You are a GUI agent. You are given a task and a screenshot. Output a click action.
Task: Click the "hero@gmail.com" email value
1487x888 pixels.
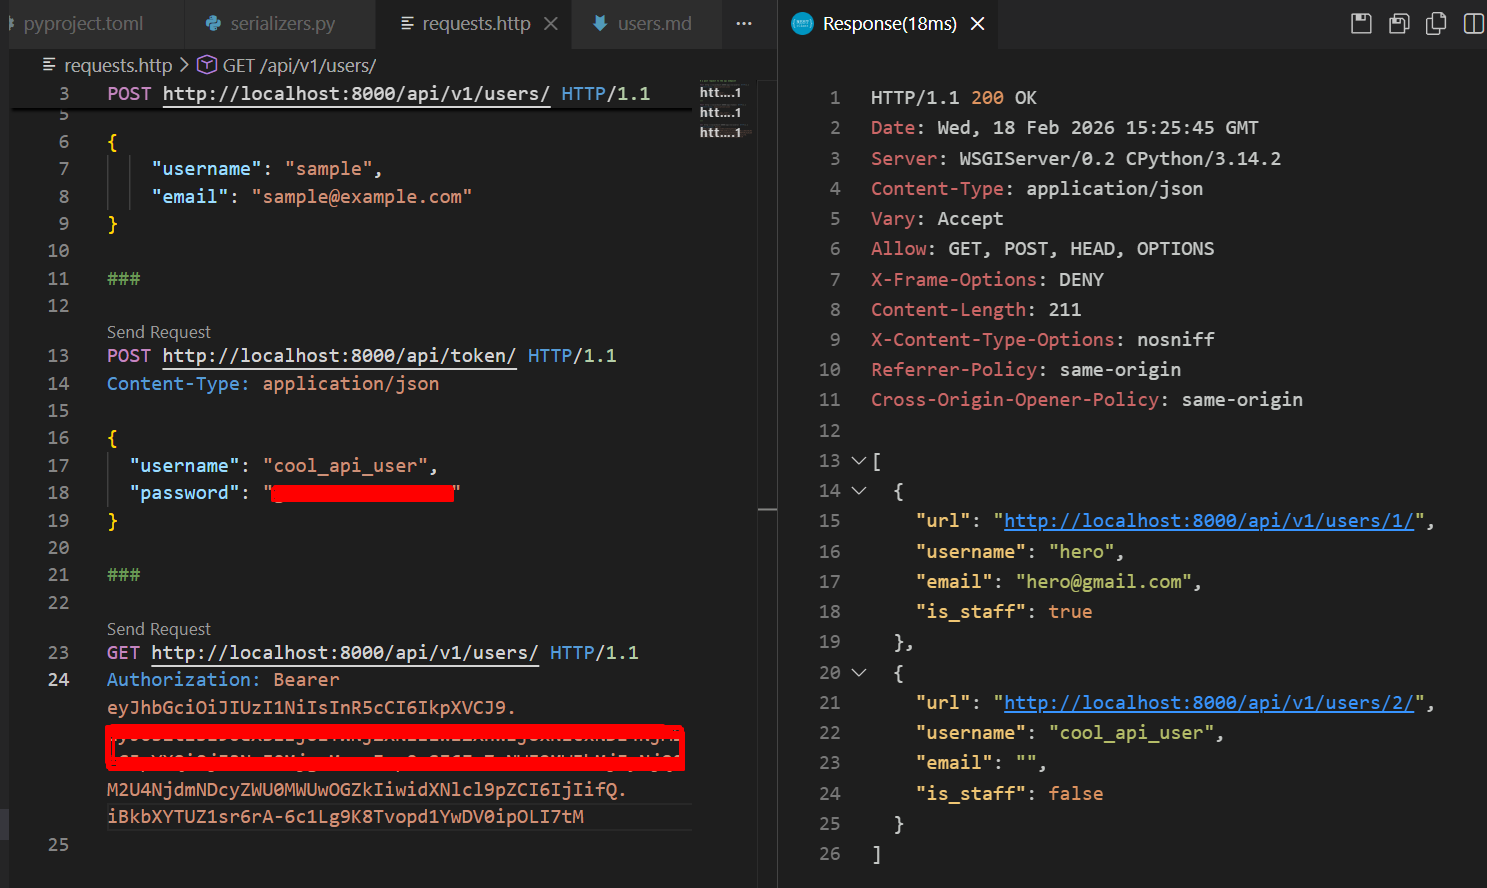(1104, 582)
